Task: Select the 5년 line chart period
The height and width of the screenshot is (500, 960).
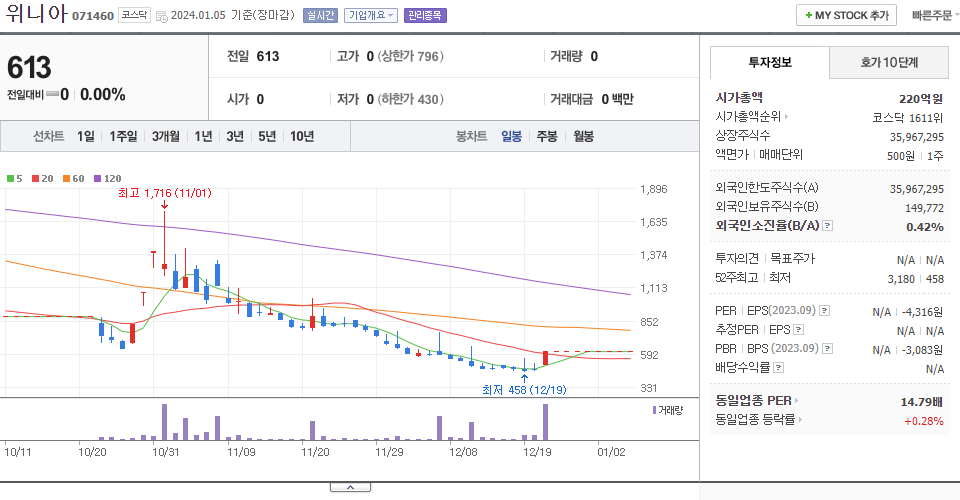Action: pos(267,136)
